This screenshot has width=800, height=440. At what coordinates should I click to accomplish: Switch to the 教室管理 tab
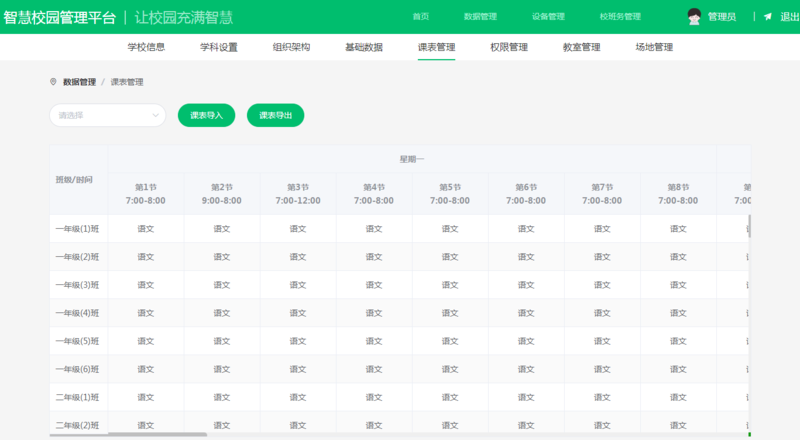[x=581, y=47]
